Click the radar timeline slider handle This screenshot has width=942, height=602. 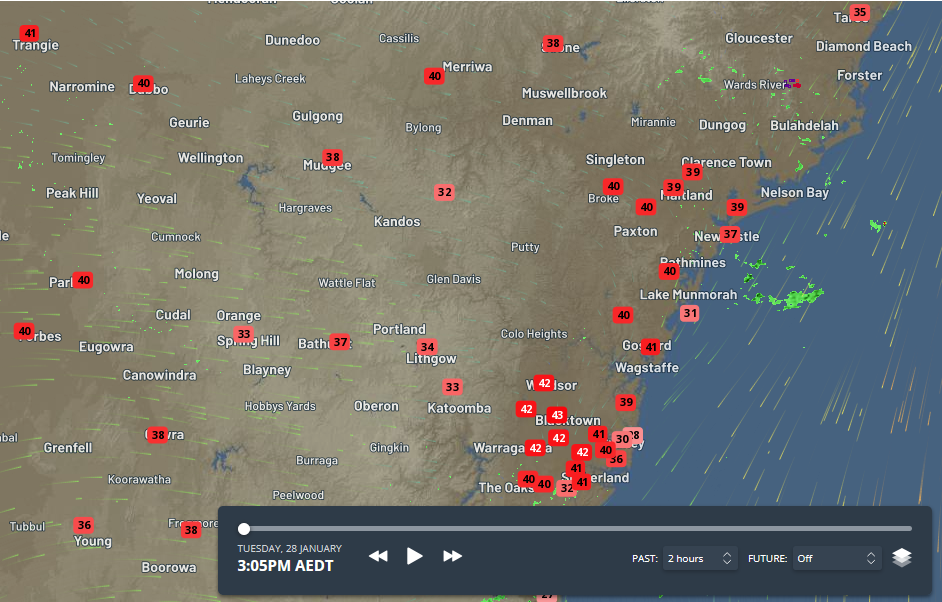pos(244,528)
